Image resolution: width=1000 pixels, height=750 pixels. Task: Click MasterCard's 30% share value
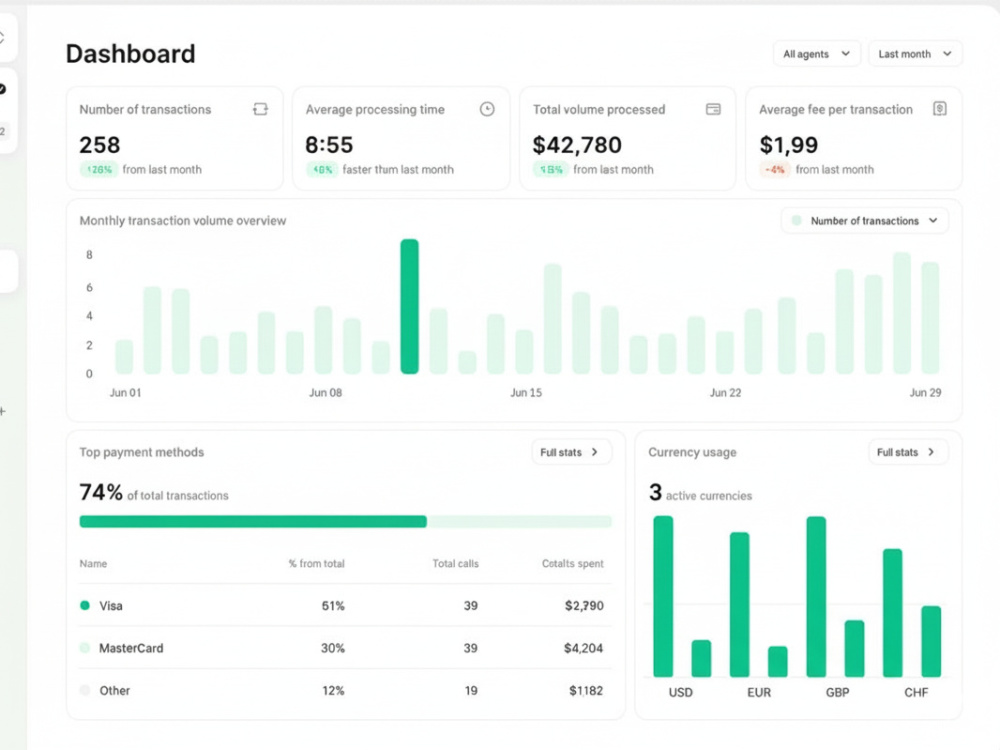[333, 648]
